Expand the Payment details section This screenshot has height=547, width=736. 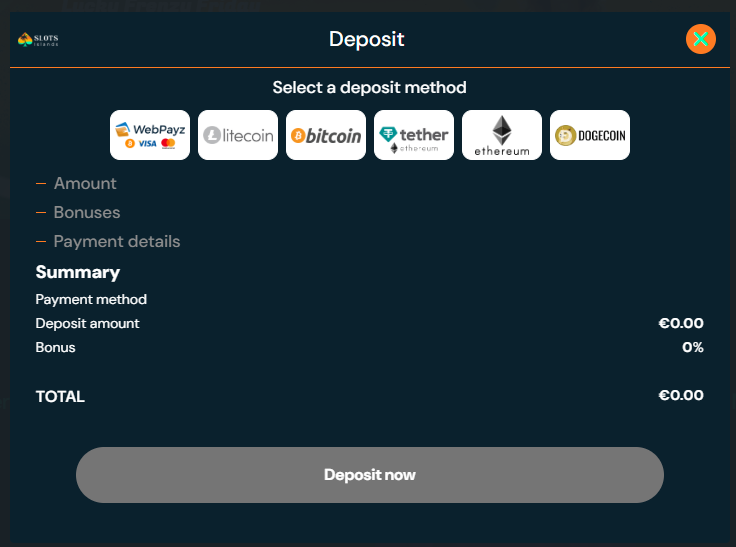coord(116,241)
